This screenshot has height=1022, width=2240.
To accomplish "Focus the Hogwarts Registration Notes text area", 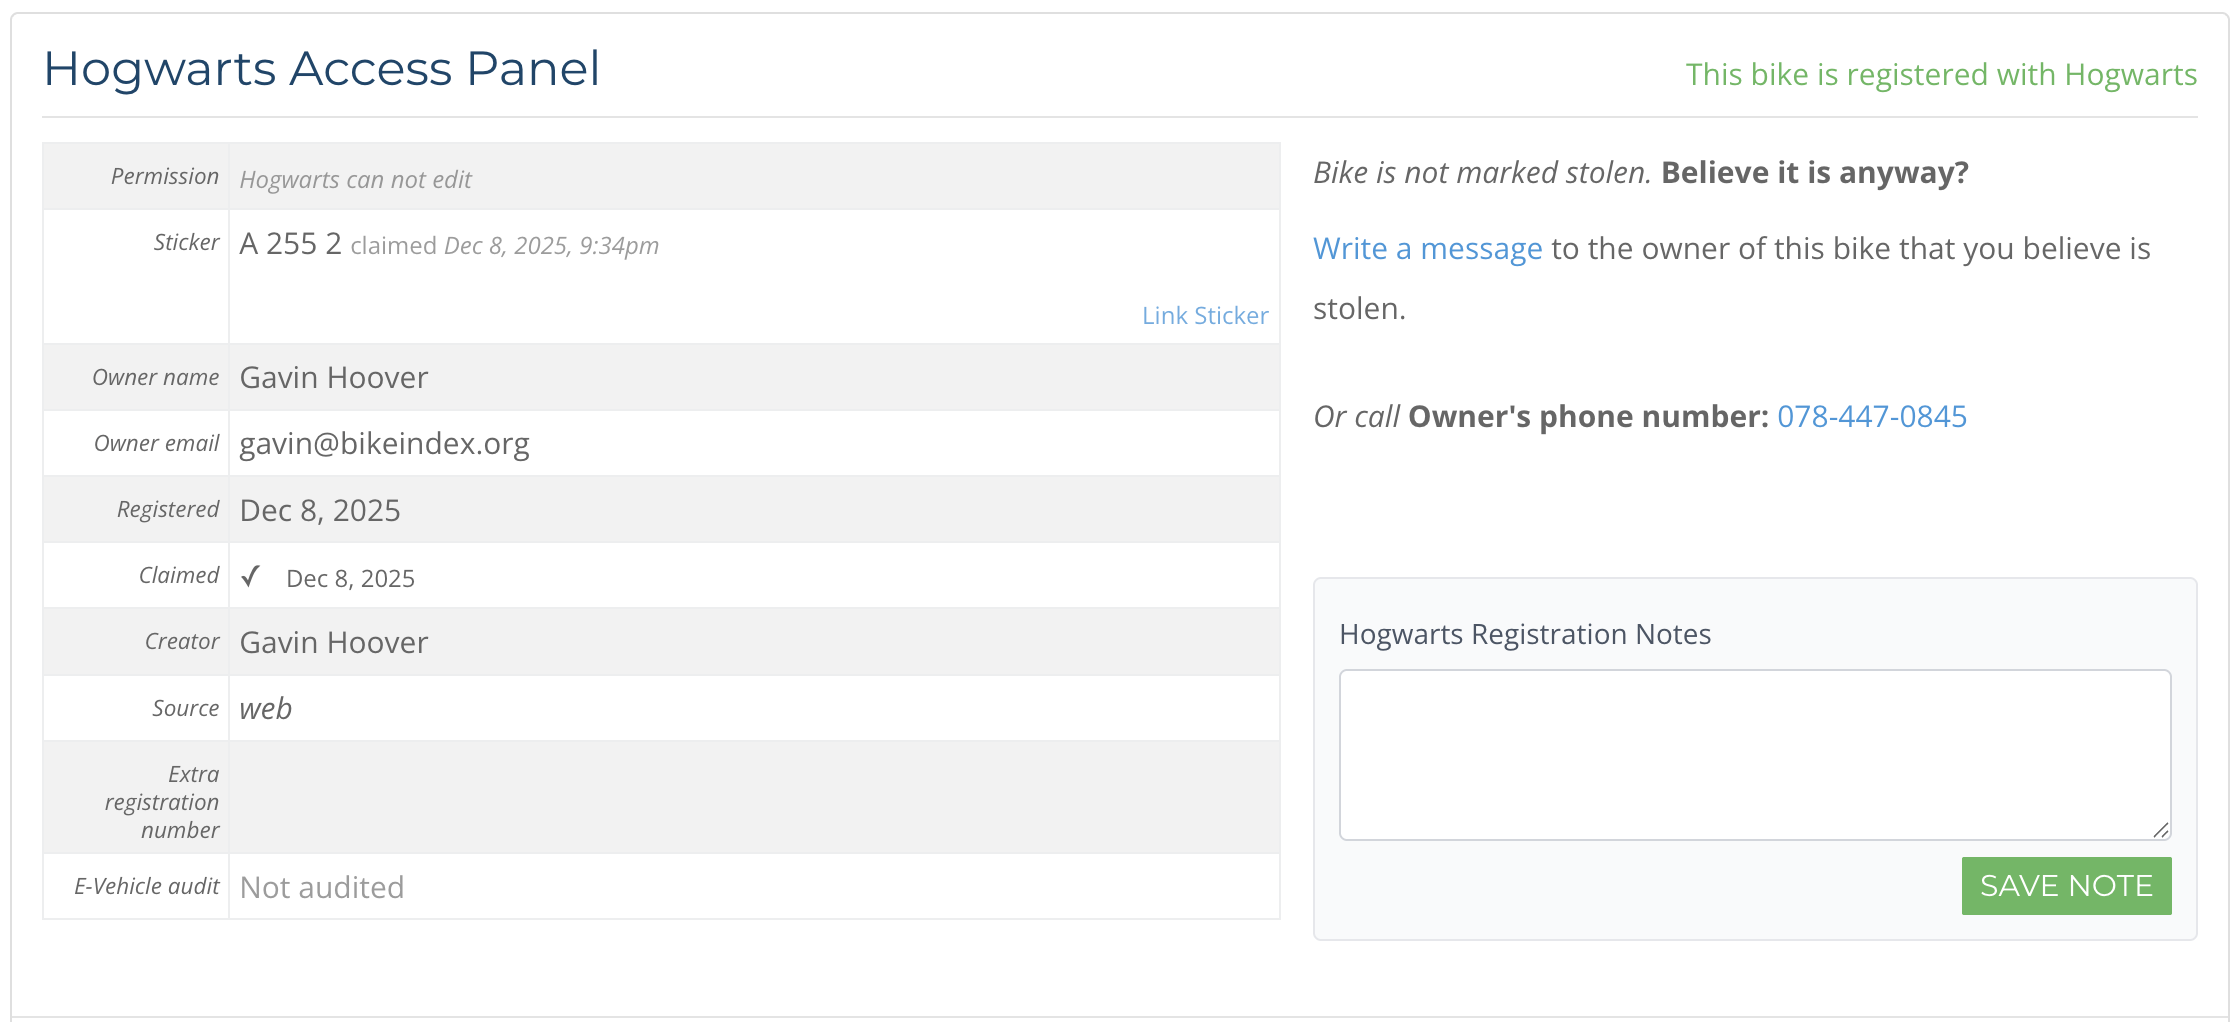I will (1753, 754).
